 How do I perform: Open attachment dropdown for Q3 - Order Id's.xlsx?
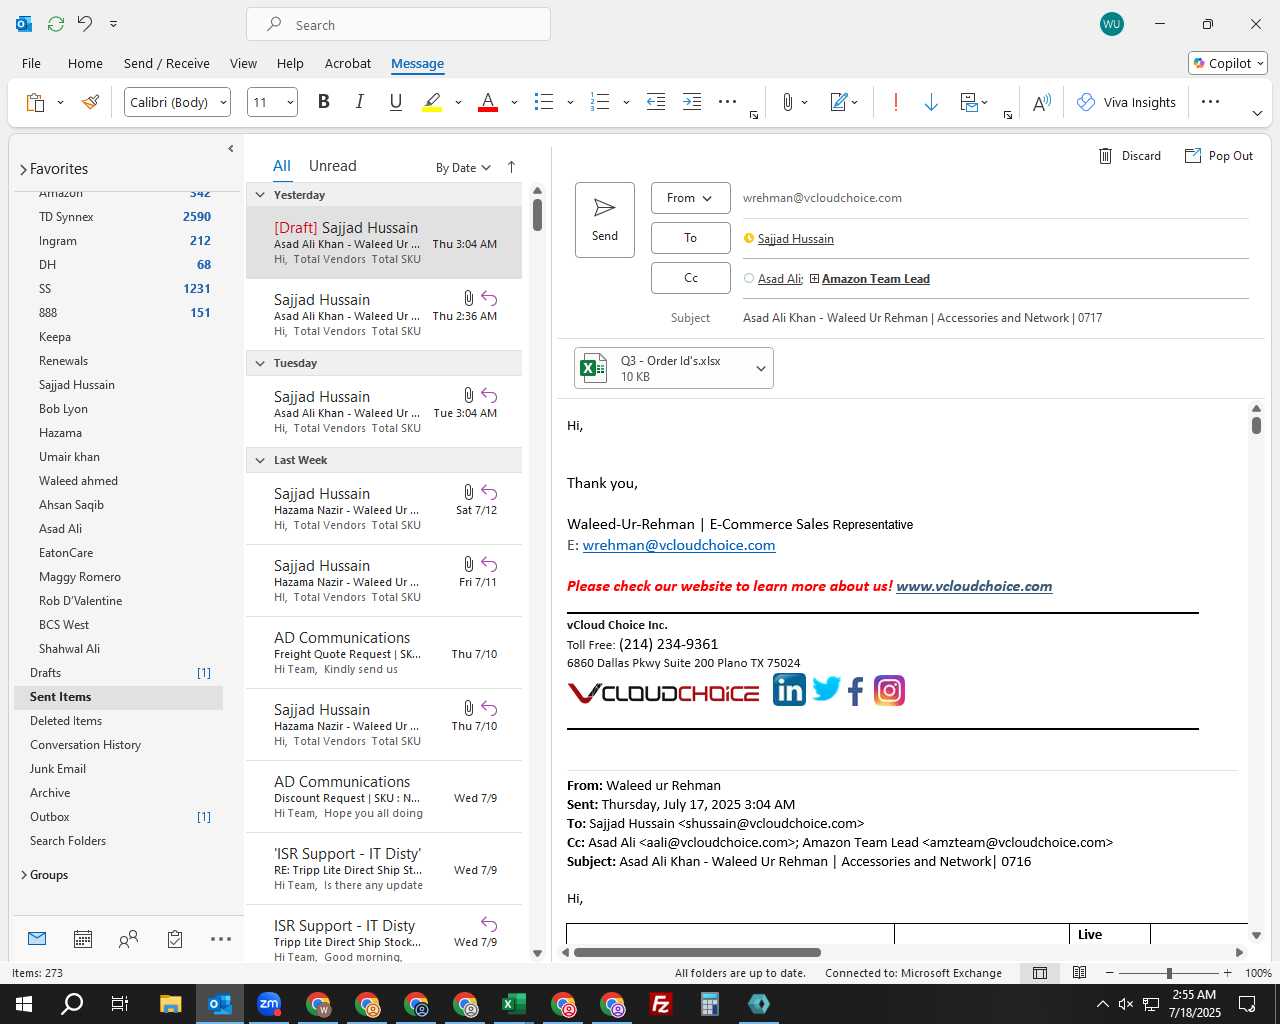(x=761, y=368)
